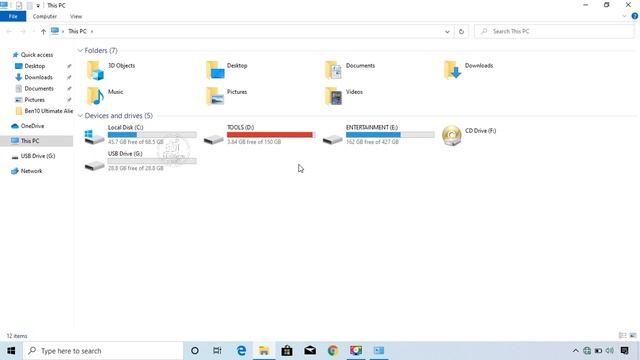Screen dimensions: 640x360
Task: Refresh the This PC view
Action: [x=461, y=31]
